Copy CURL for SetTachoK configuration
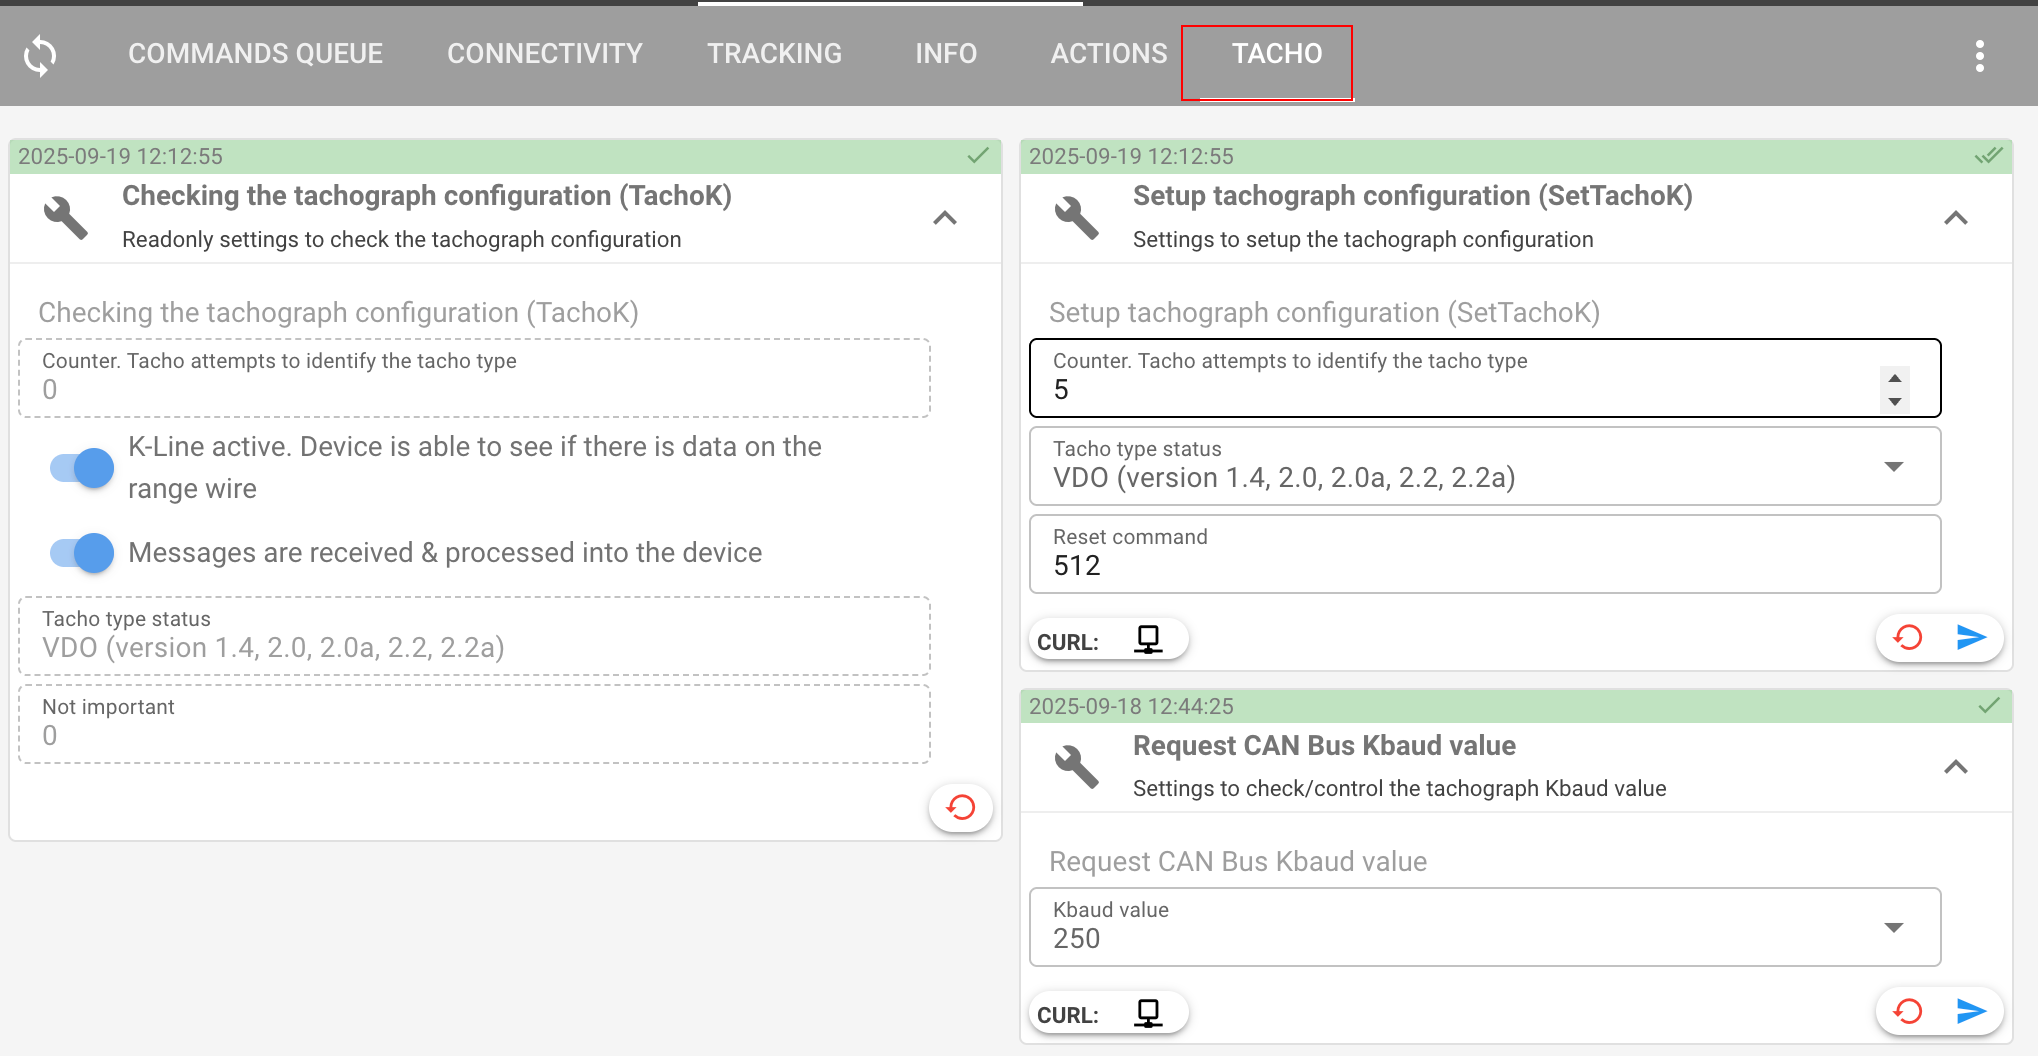This screenshot has height=1056, width=2038. pos(1148,639)
